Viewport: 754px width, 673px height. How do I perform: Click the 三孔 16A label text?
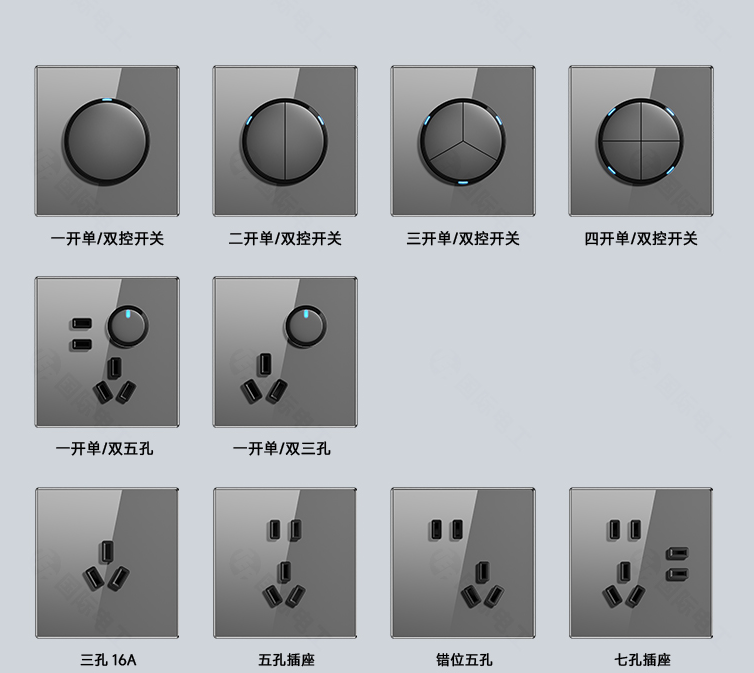tap(108, 660)
